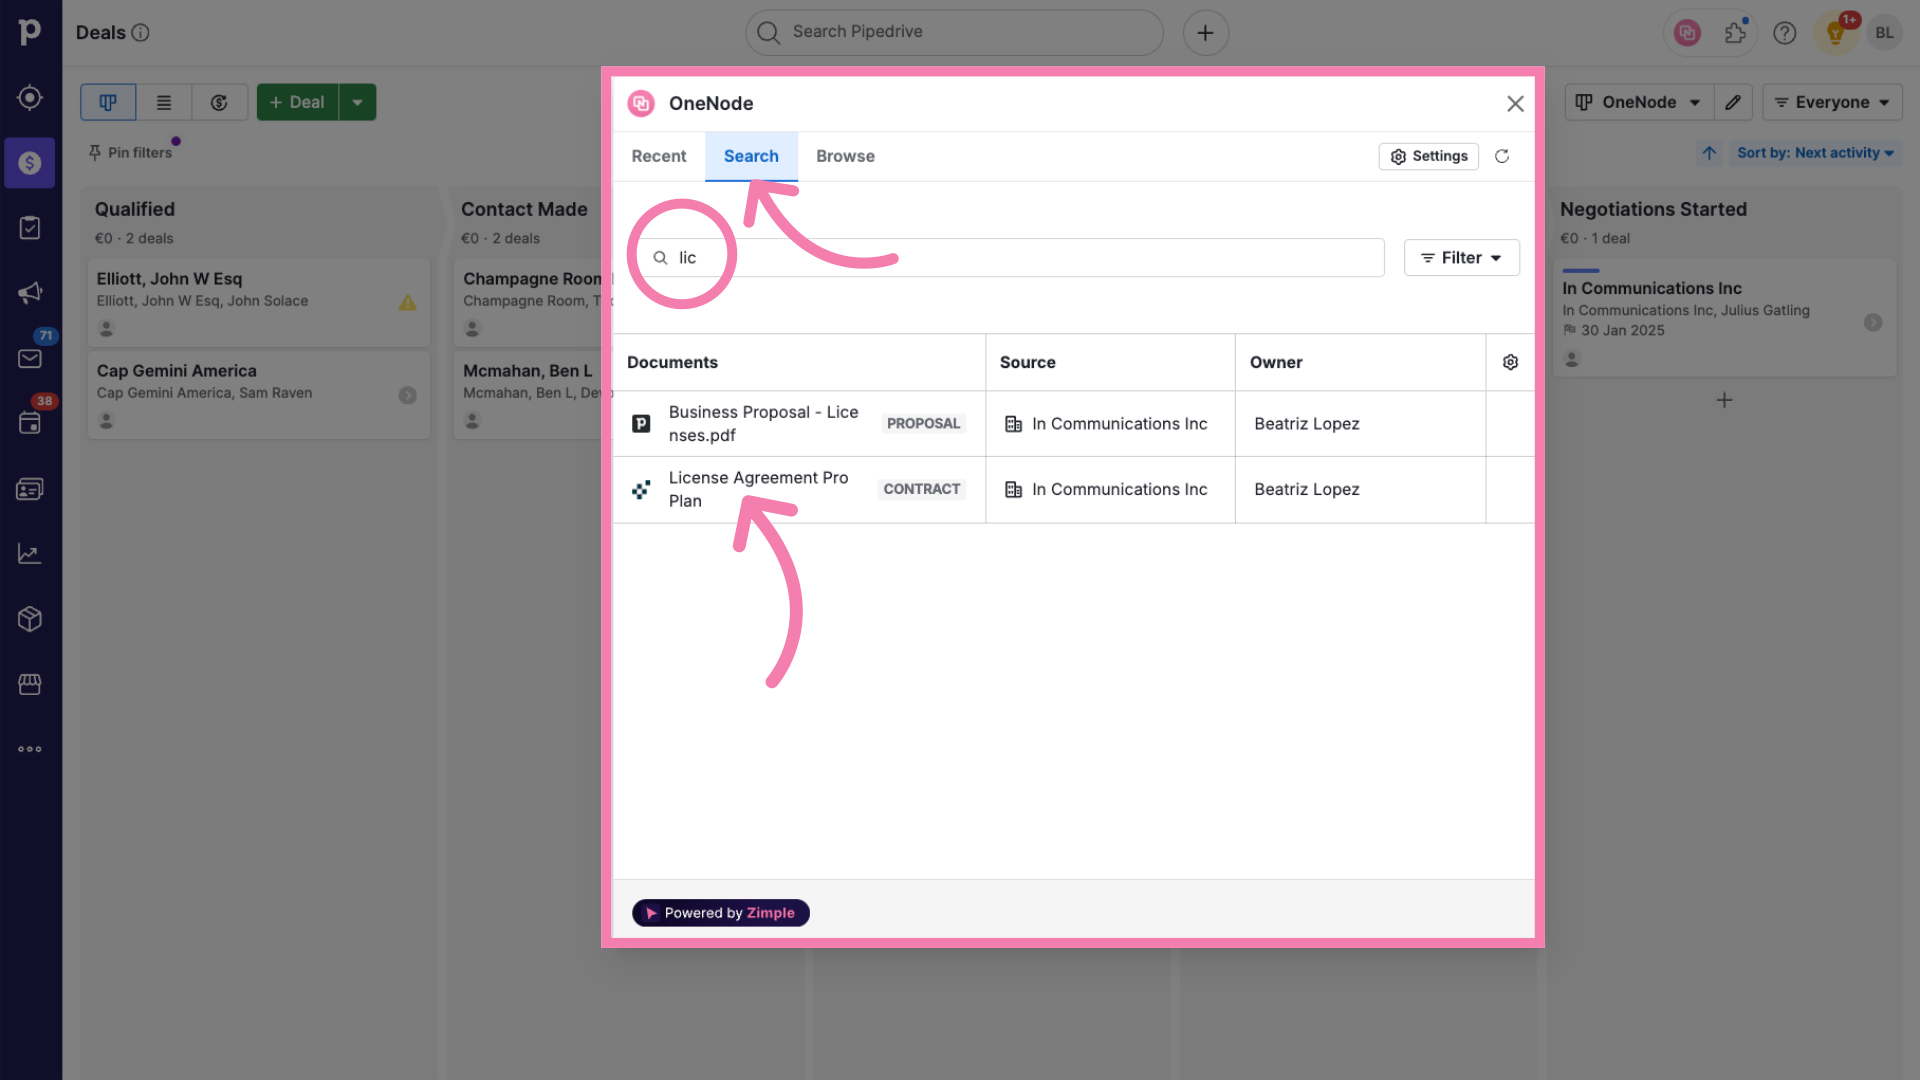Refresh the OneNode panel
The width and height of the screenshot is (1920, 1080).
[1502, 156]
